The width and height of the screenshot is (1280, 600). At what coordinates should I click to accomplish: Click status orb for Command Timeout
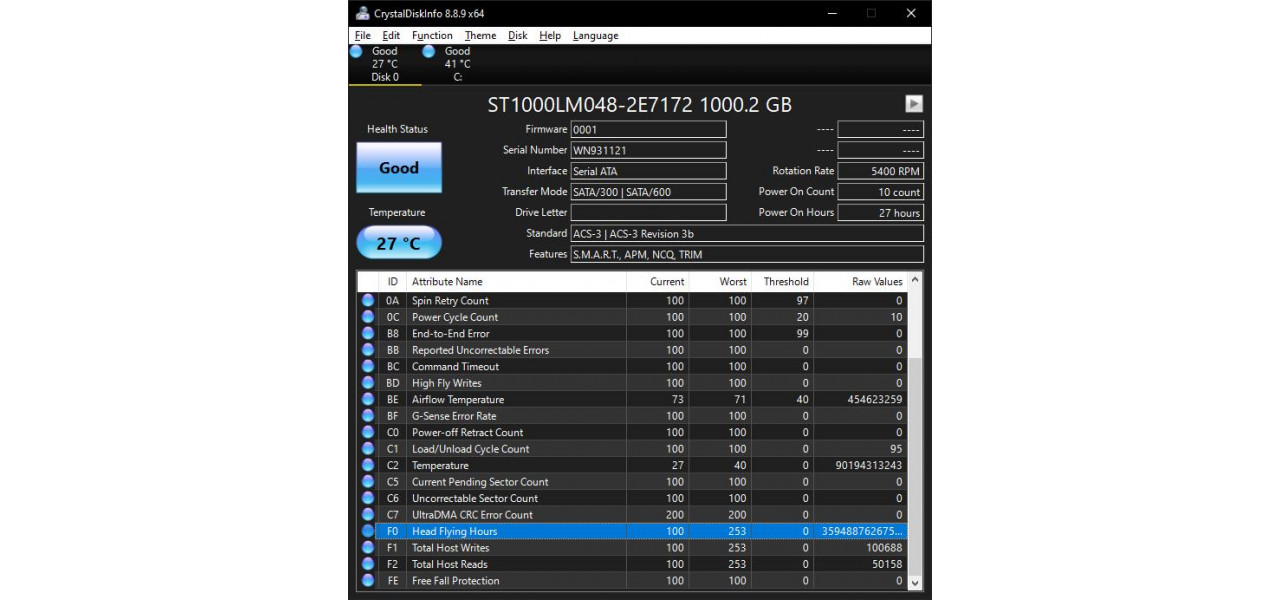point(368,366)
